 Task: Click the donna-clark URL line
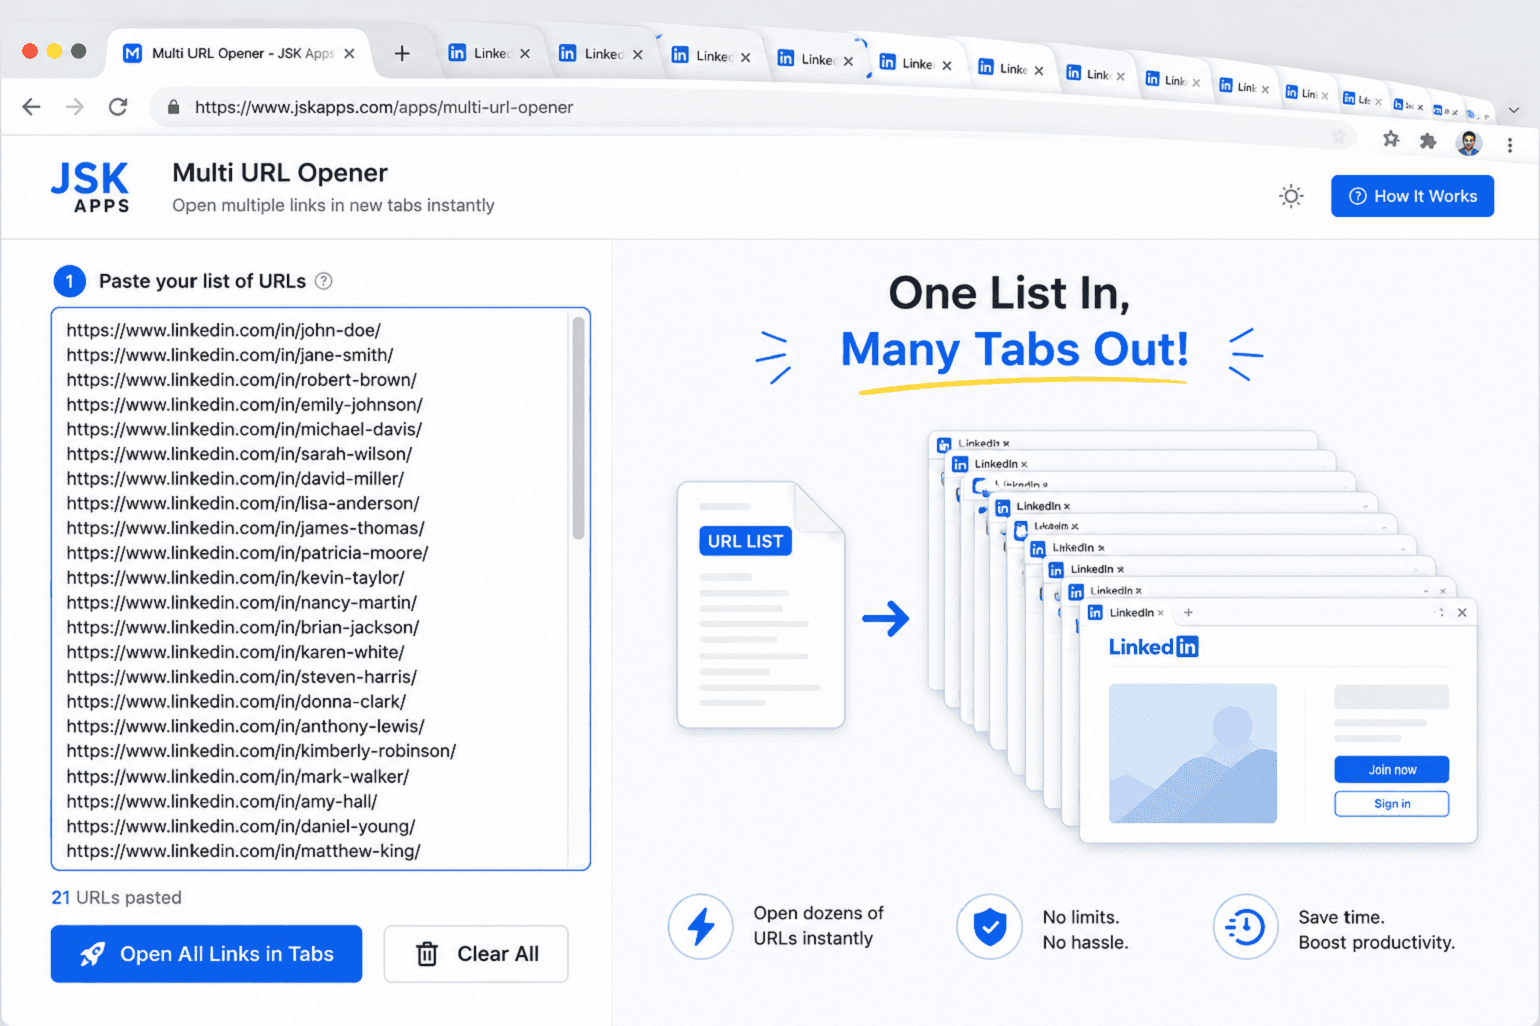click(237, 702)
